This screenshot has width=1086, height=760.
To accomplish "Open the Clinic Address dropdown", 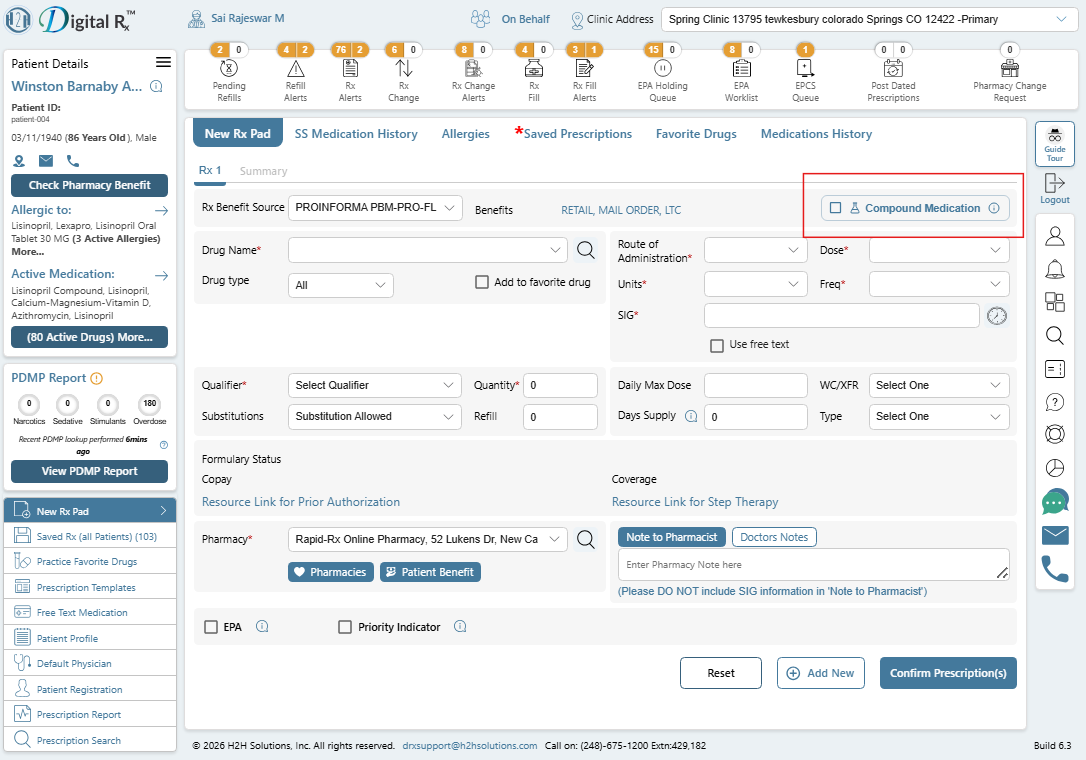I will click(x=869, y=19).
